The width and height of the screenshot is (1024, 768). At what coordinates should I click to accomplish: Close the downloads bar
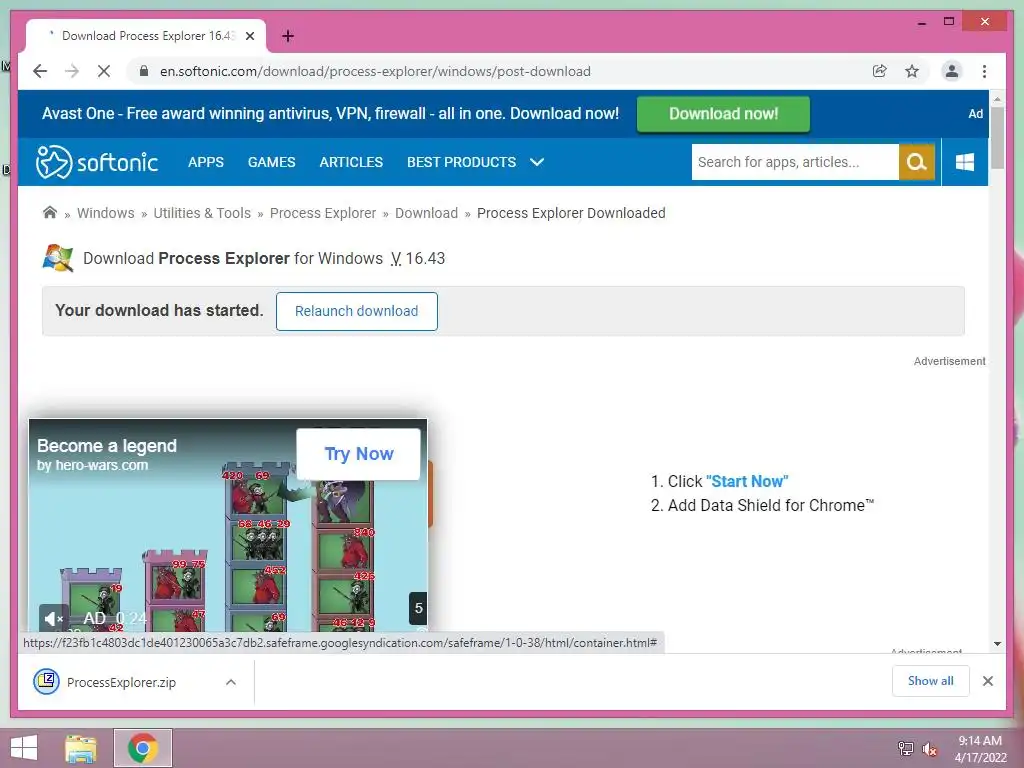(987, 681)
